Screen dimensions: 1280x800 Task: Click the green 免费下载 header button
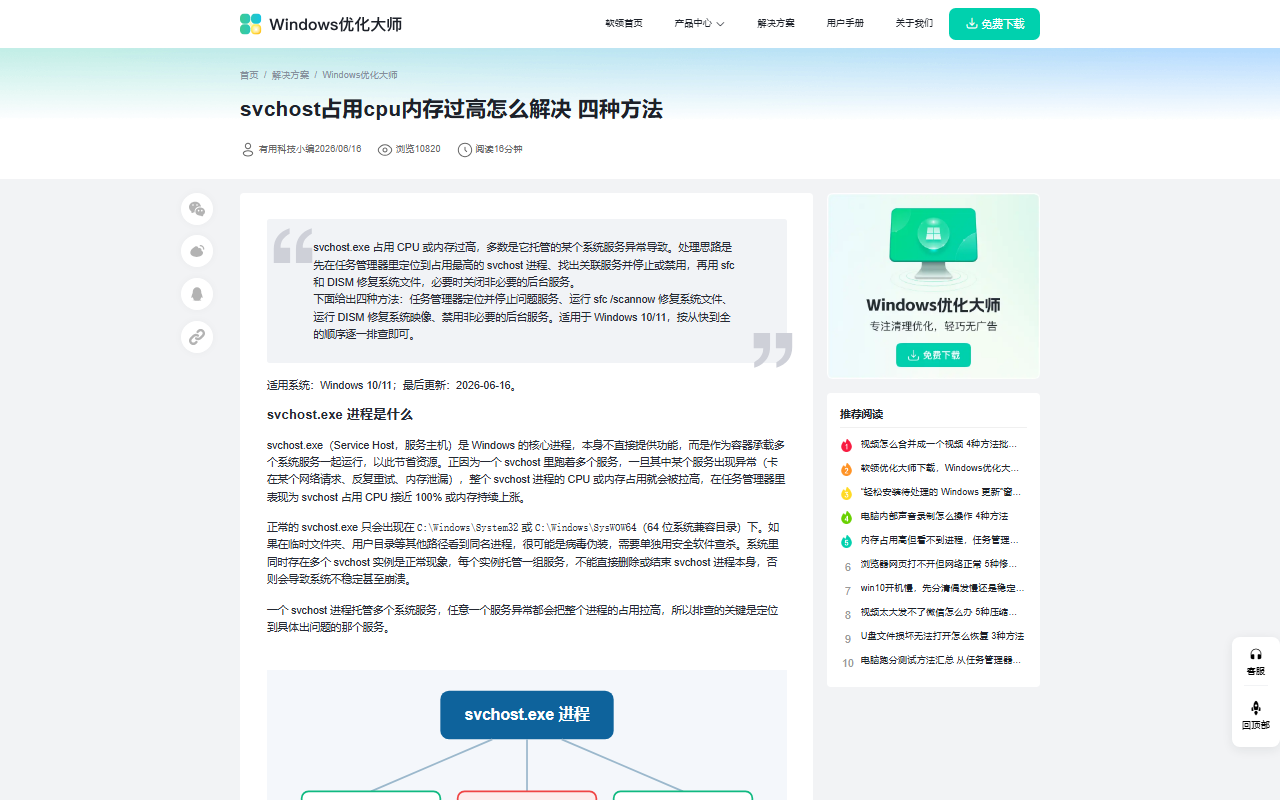(x=994, y=24)
